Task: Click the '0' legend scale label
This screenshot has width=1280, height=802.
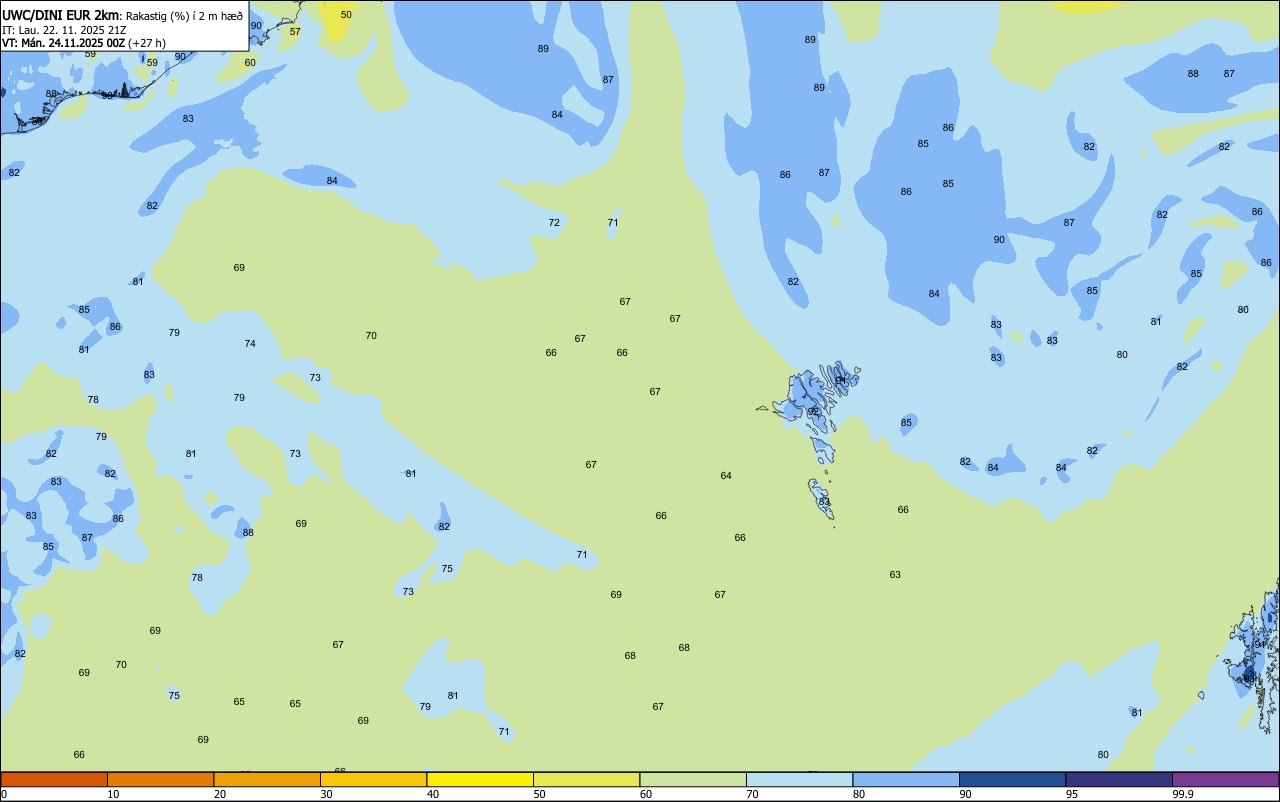Action: click(x=4, y=794)
